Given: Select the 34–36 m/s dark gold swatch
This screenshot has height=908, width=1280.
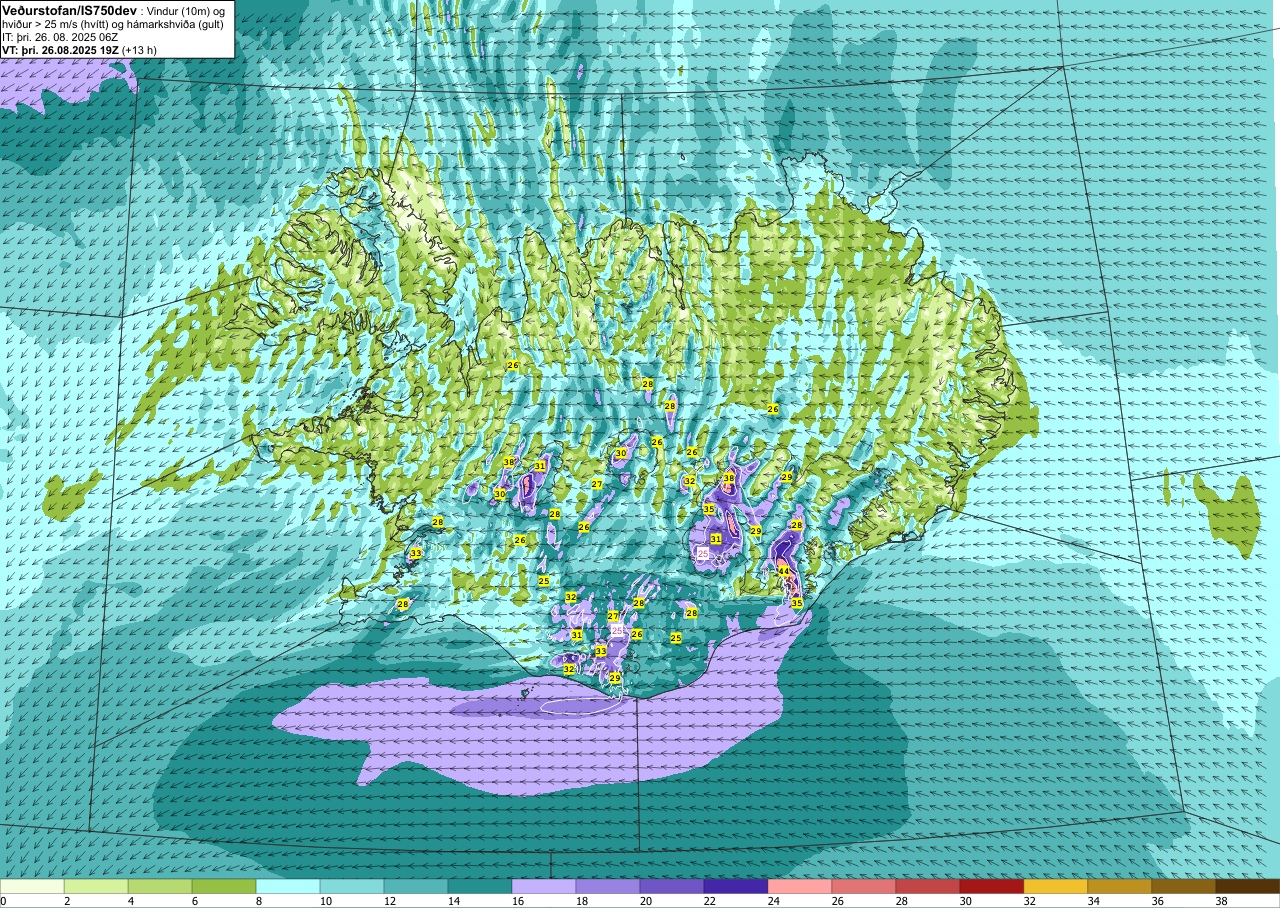Looking at the screenshot, I should [x=1120, y=886].
